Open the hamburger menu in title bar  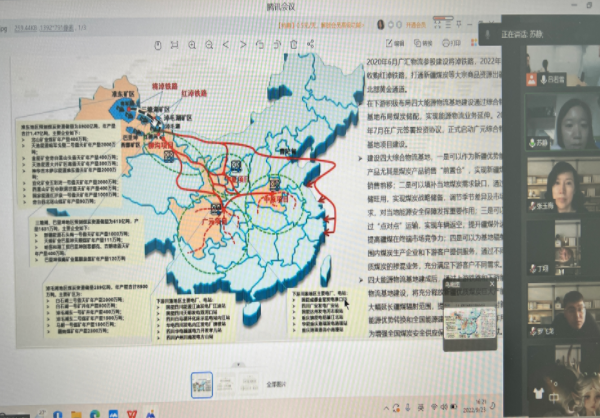[x=448, y=24]
